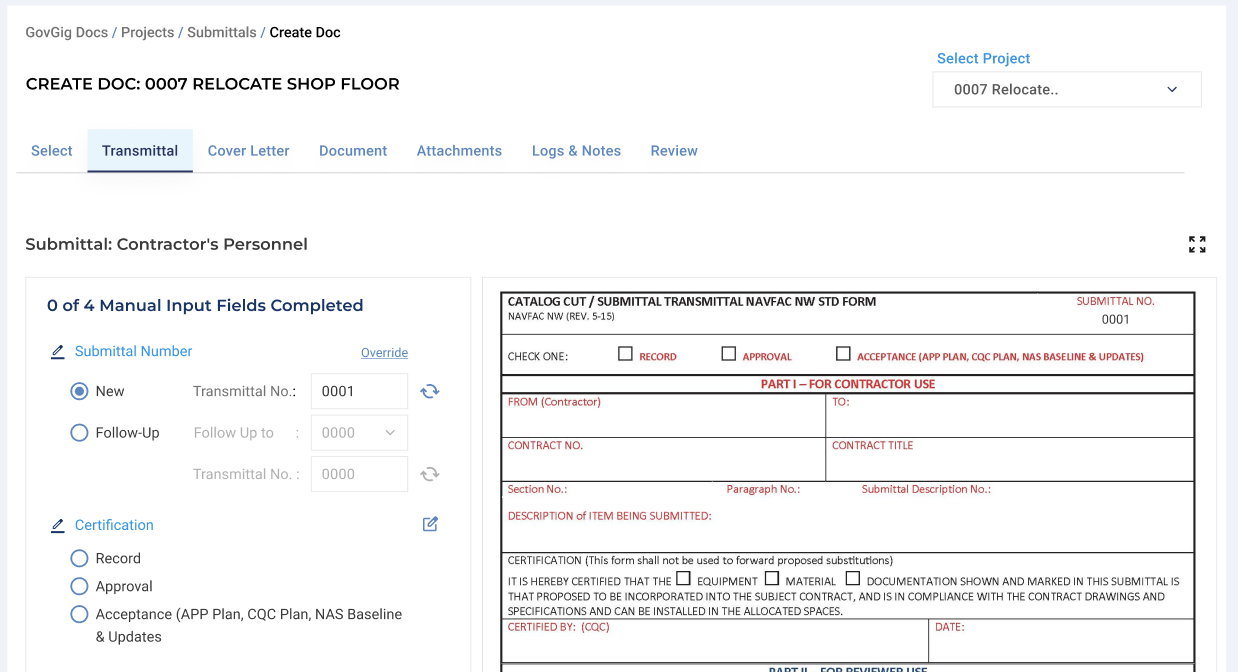The width and height of the screenshot is (1238, 672).
Task: Click the Override link
Action: pos(384,353)
